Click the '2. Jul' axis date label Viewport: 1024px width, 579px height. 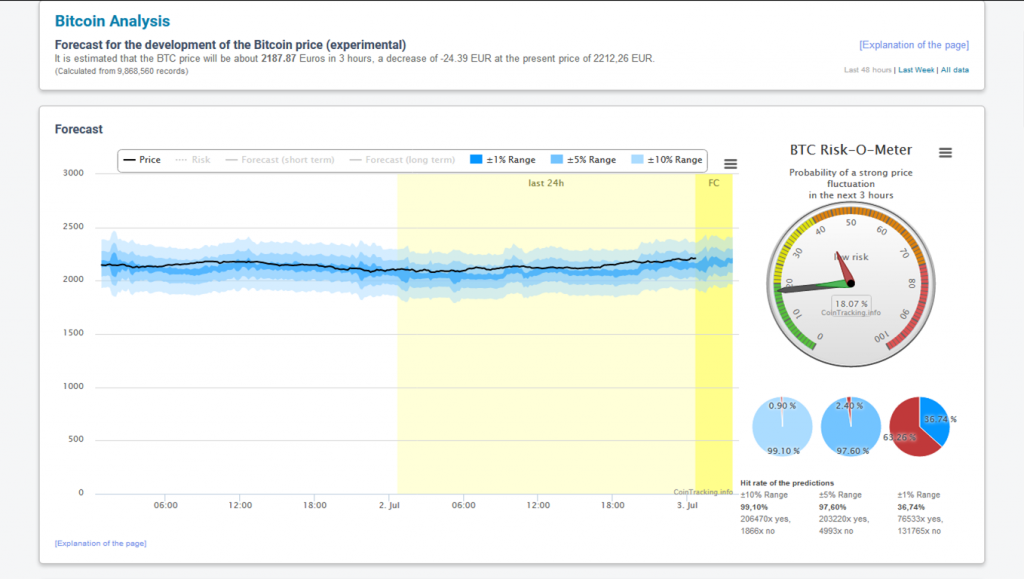pos(389,505)
